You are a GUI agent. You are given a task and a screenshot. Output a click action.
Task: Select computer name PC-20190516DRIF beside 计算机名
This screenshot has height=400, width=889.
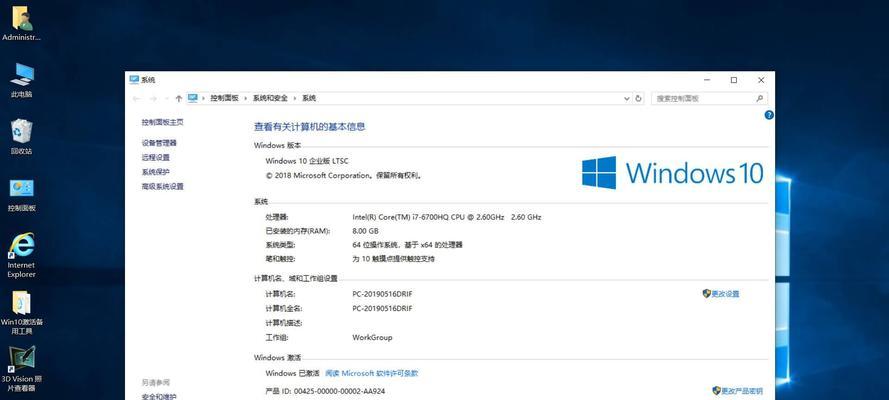tap(382, 295)
